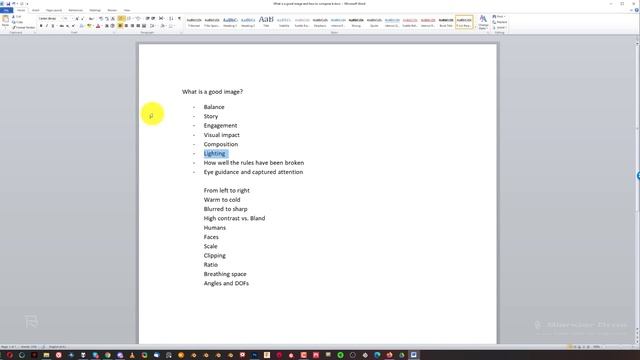This screenshot has width=640, height=360.
Task: Click the Numbering list icon
Action: pos(129,18)
